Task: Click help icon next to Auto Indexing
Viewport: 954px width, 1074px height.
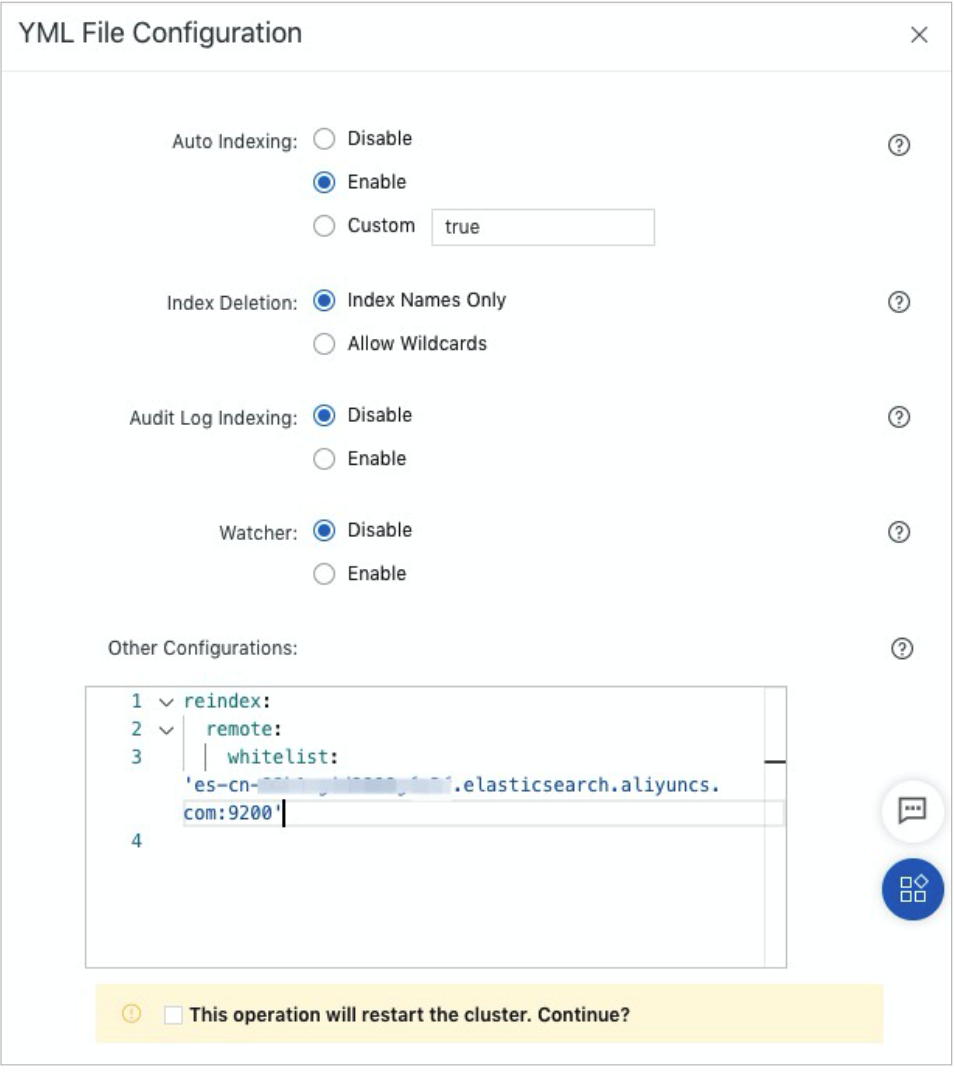Action: [x=898, y=146]
